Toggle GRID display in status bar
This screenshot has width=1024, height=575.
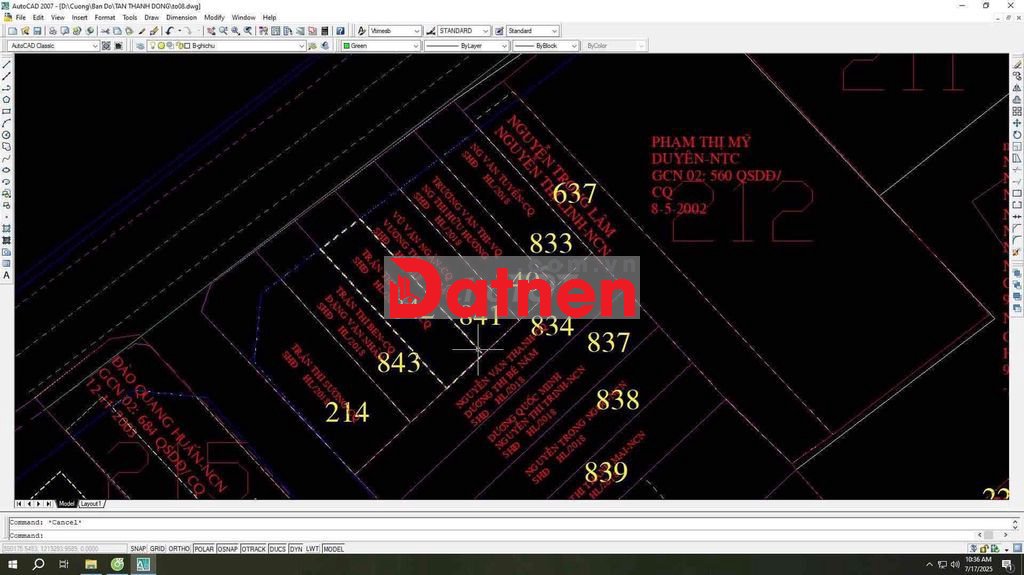157,549
